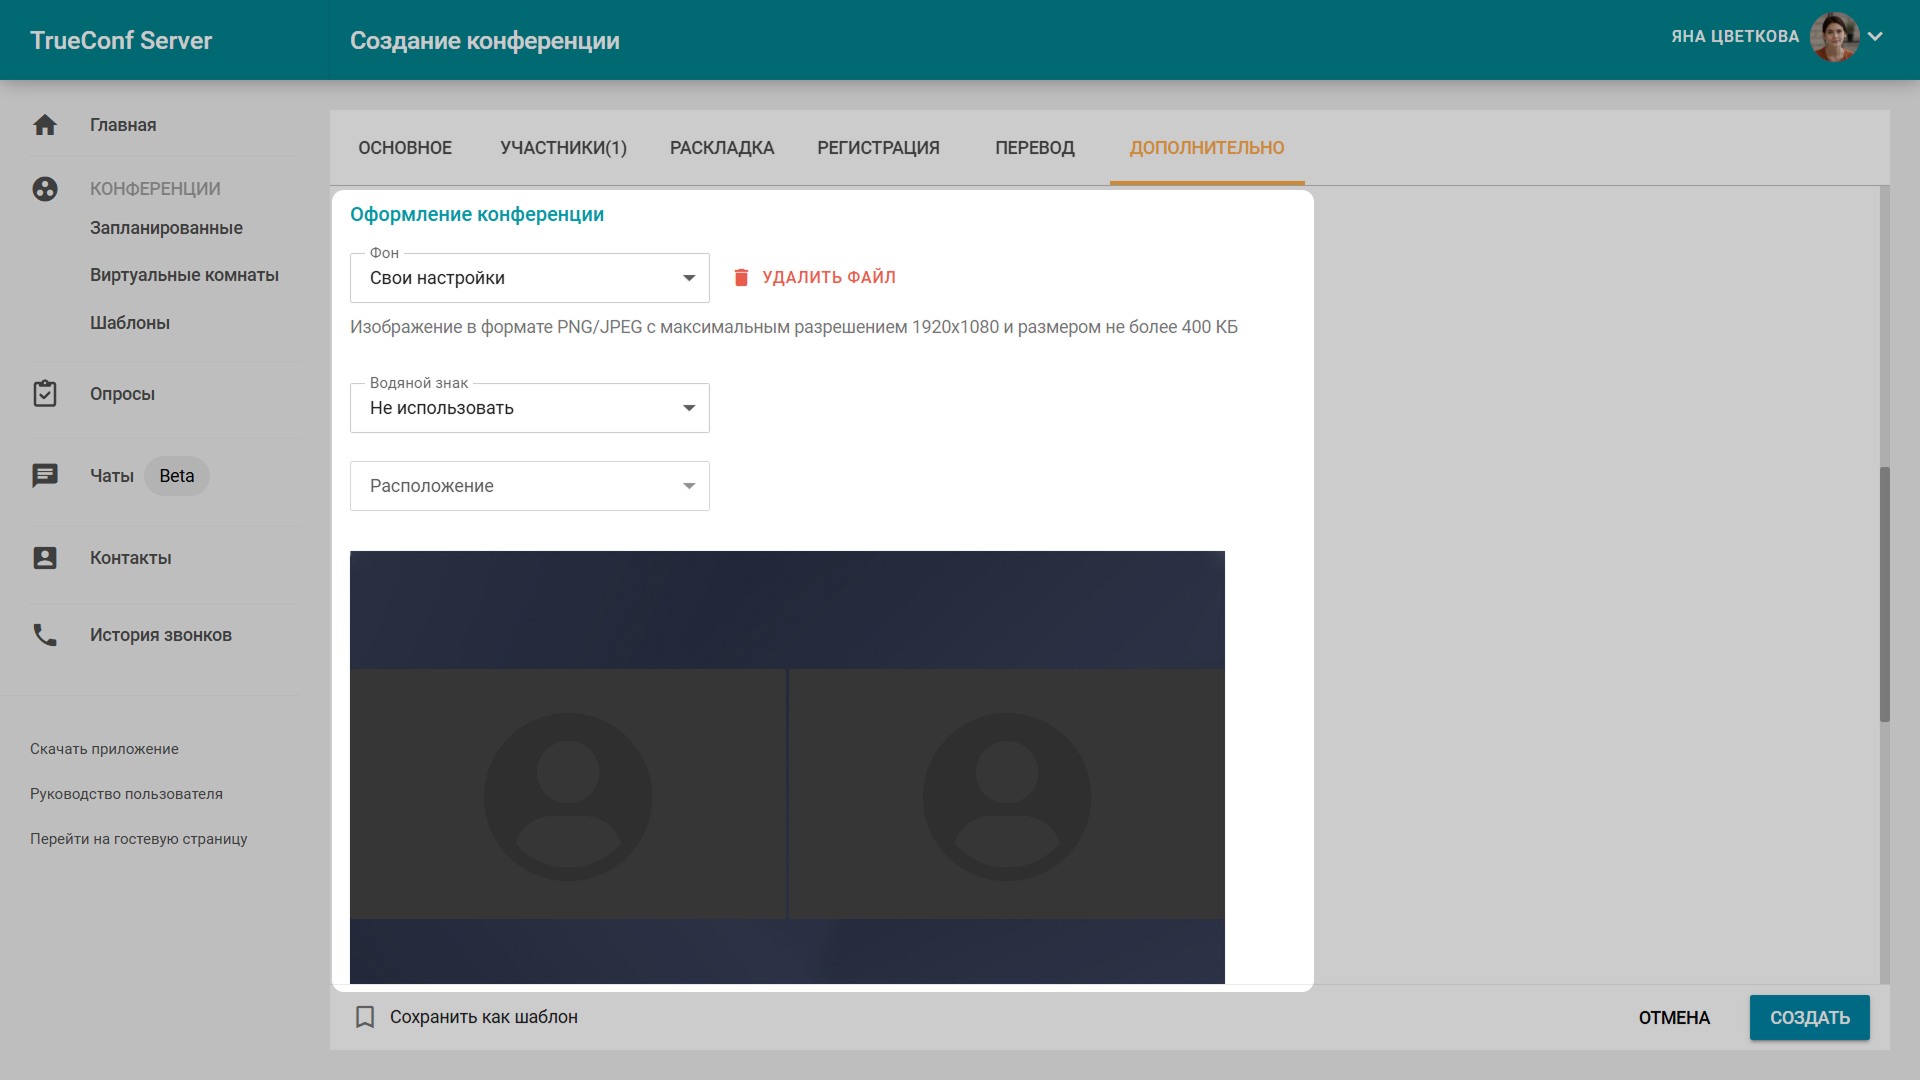This screenshot has height=1080, width=1920.
Task: Open Виртуальные комнаты
Action: 184,275
